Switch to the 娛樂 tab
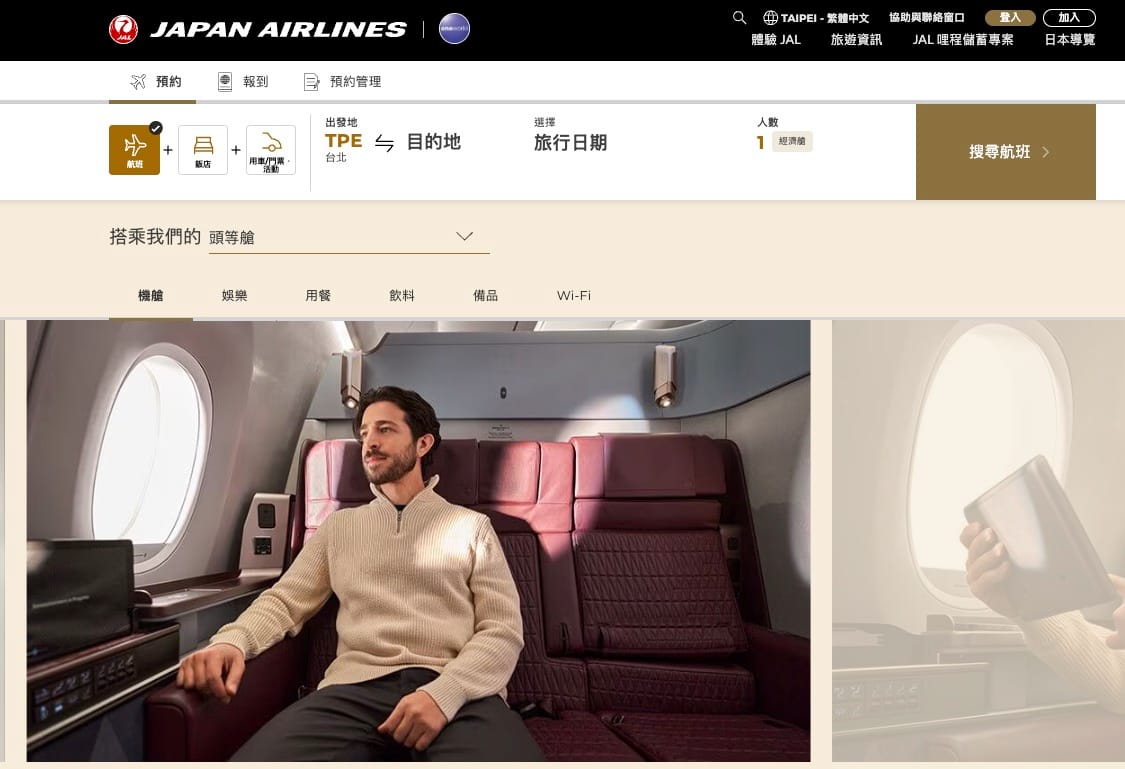 click(235, 296)
